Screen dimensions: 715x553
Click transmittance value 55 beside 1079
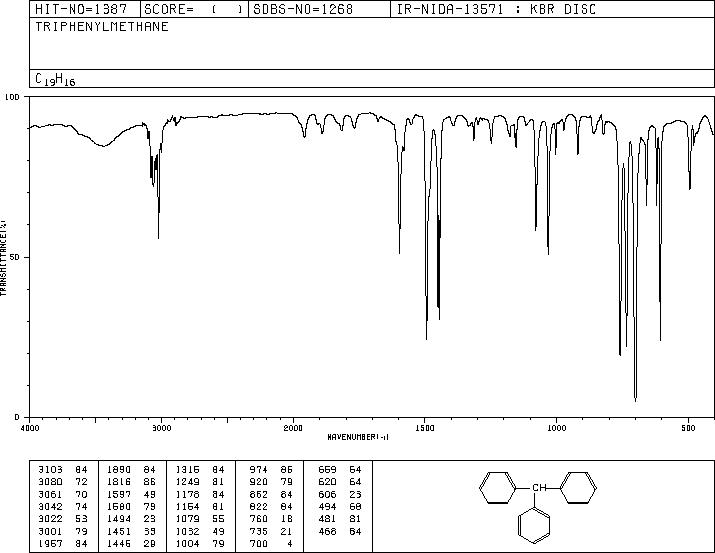(x=218, y=519)
